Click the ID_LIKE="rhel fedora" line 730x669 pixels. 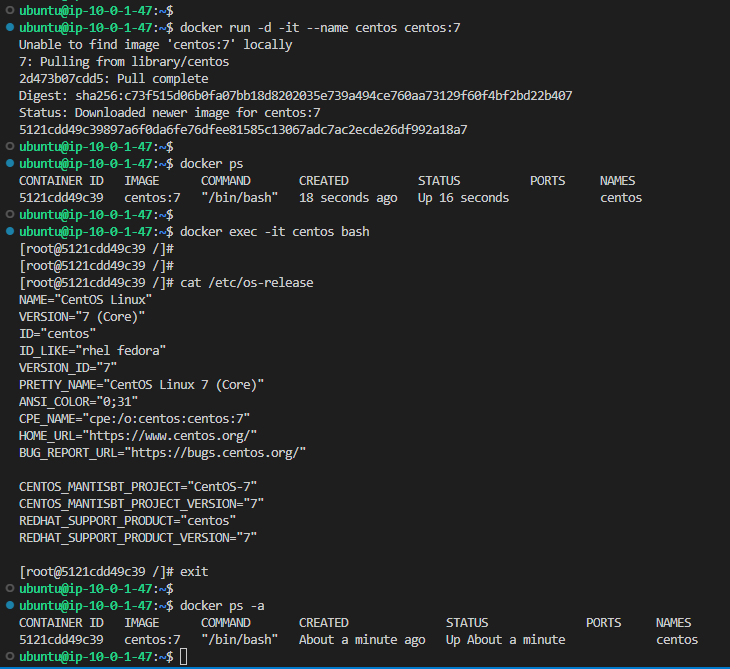[x=92, y=351]
